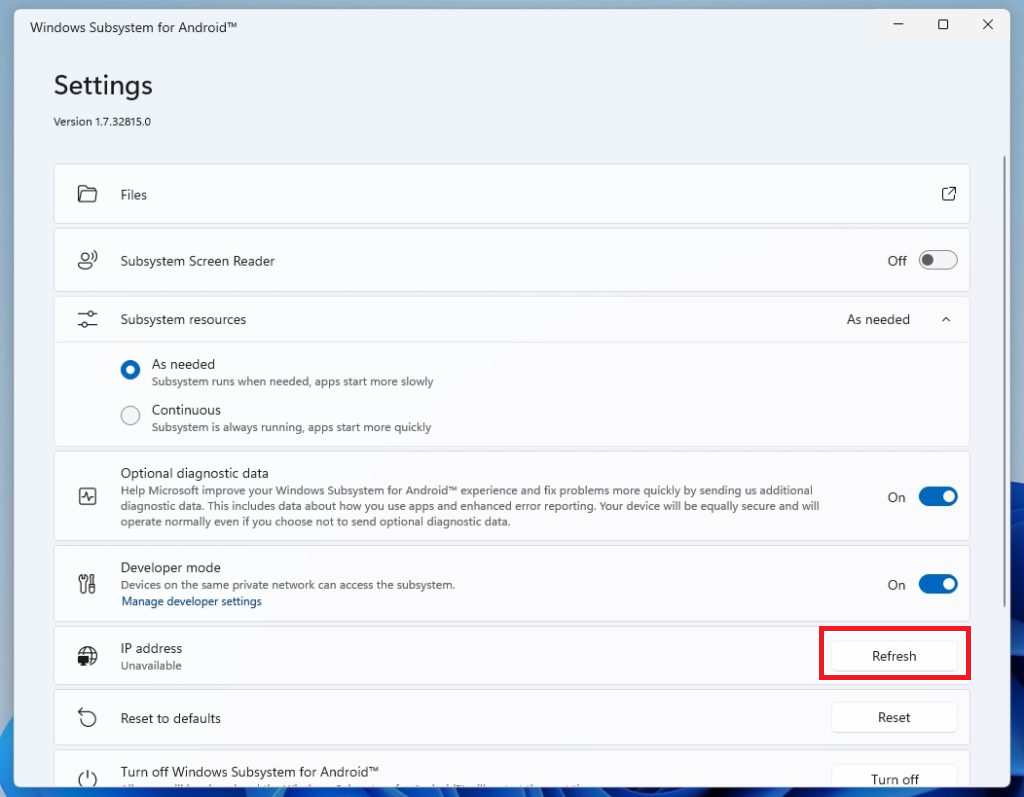Open Files with the external link icon
Viewport: 1024px width, 797px height.
948,194
